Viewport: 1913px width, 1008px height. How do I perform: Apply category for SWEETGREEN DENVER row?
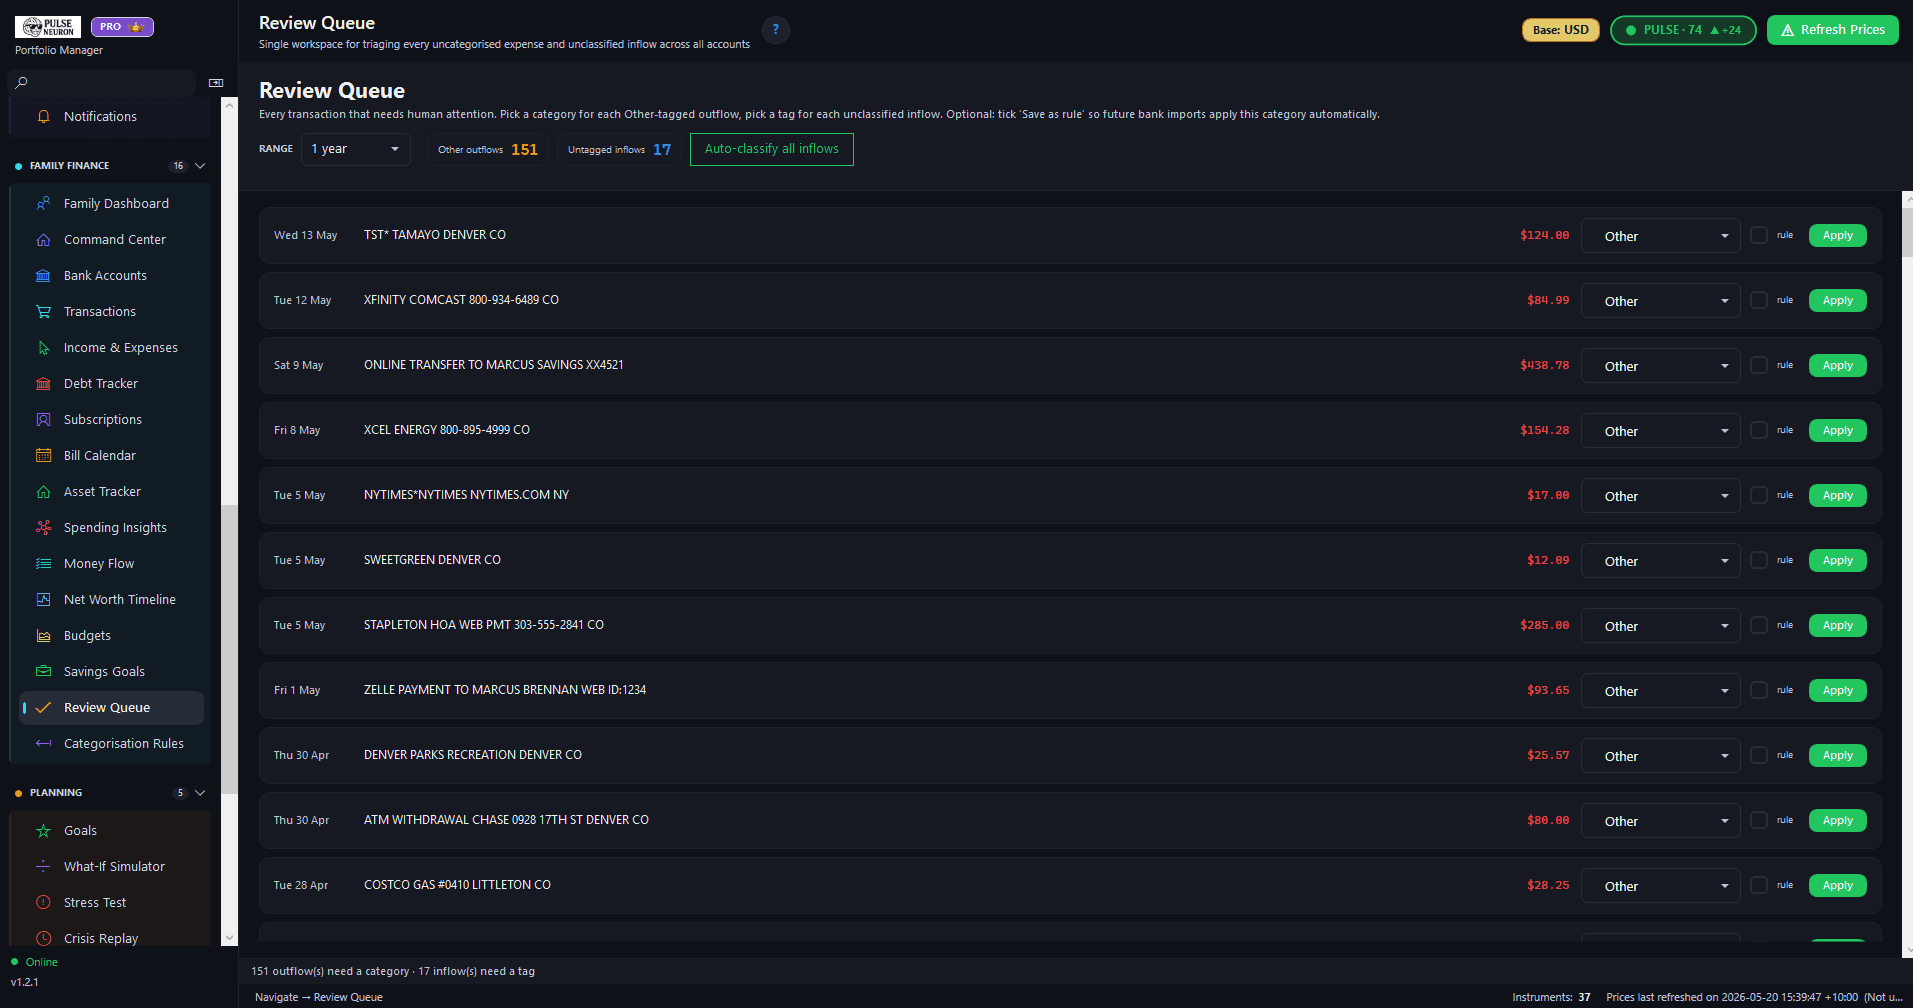1838,560
